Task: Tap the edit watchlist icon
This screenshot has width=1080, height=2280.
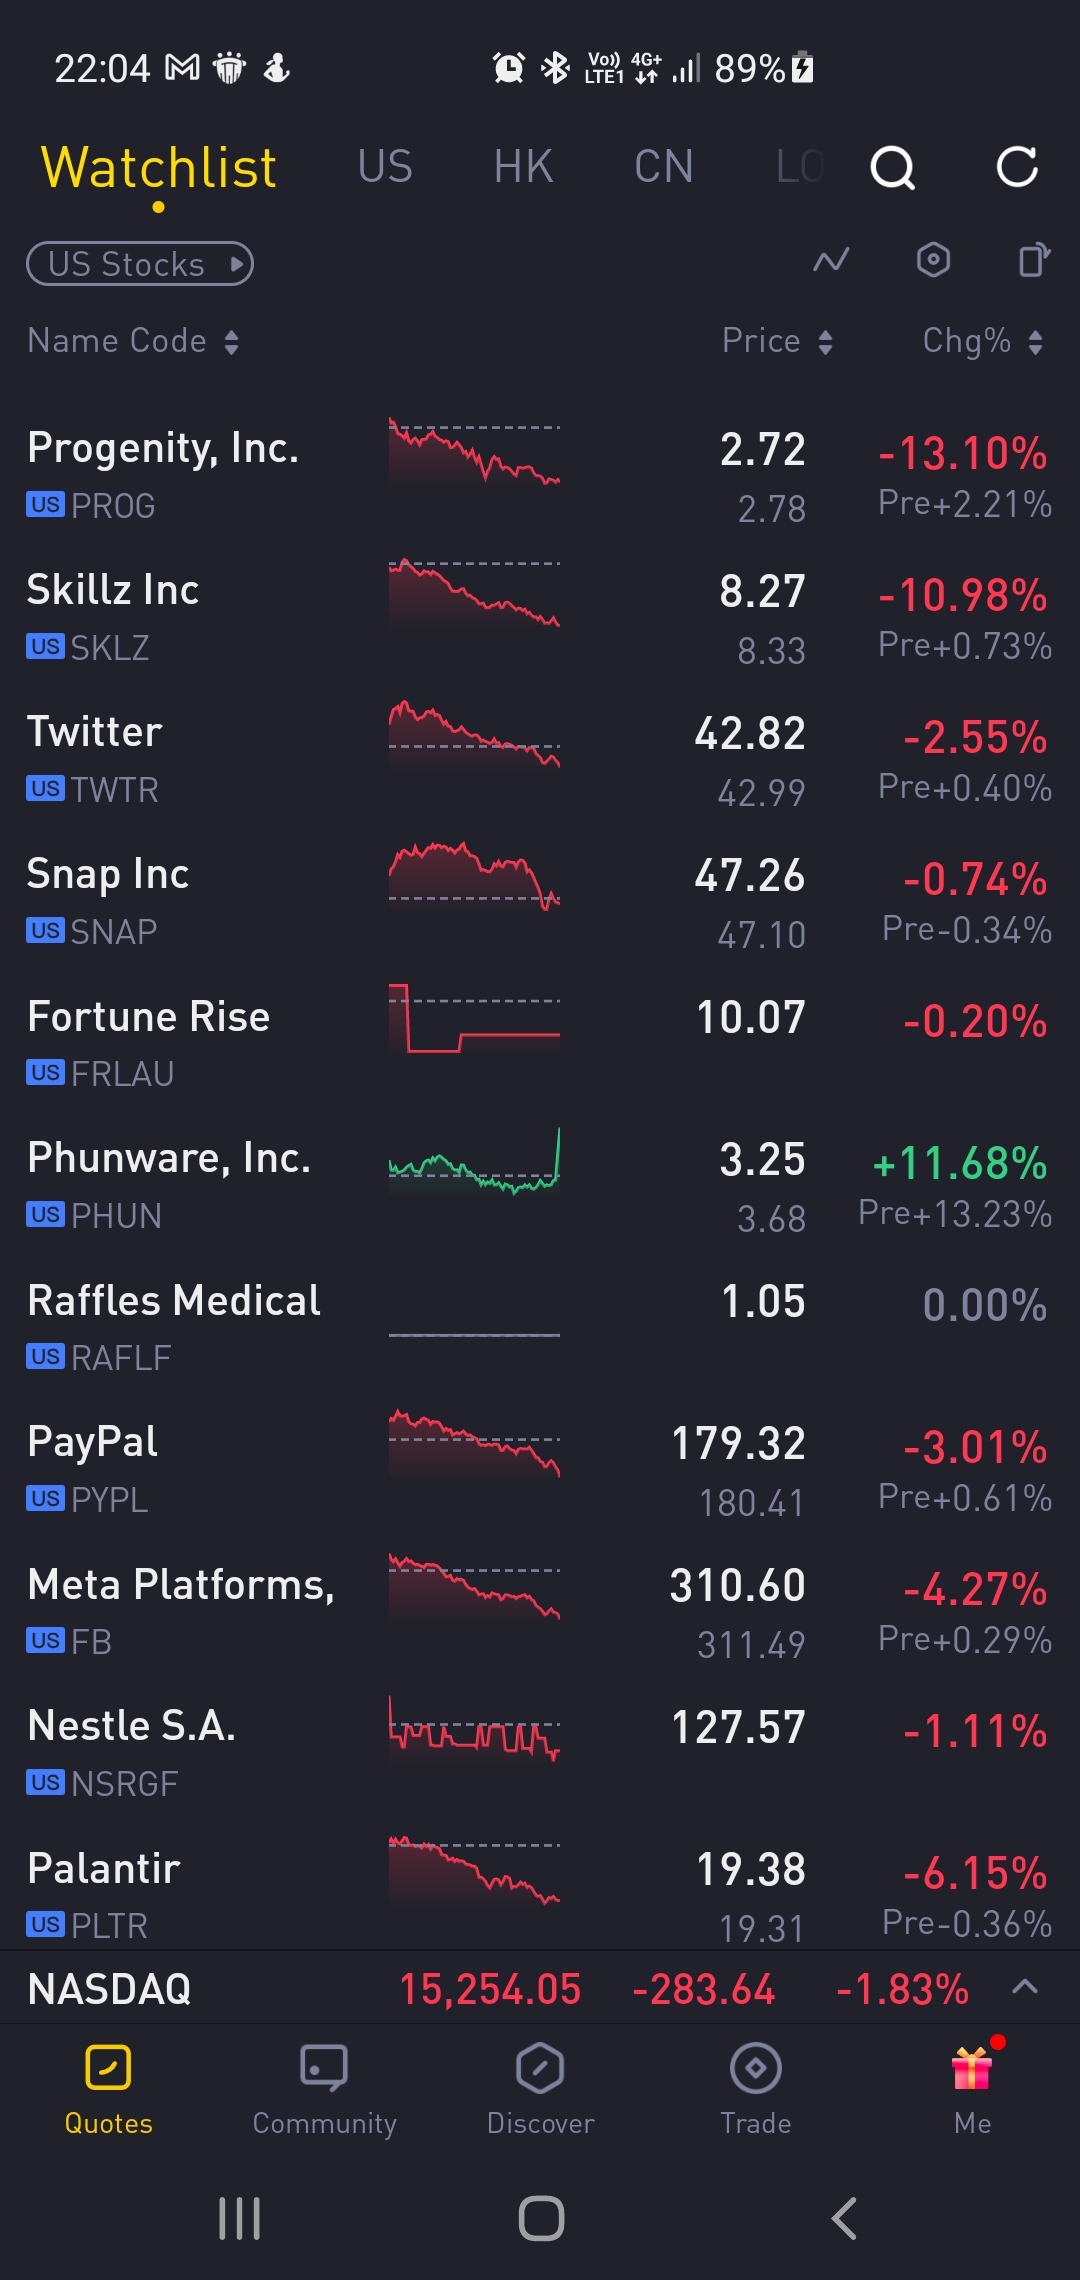Action: tap(1034, 260)
